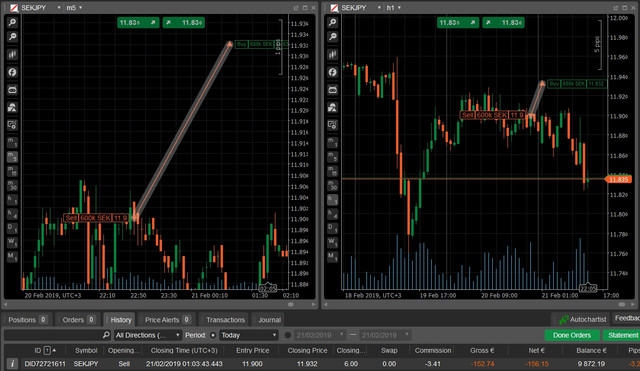Take chartshot using m5 chart camera icon
Viewport: 640px width, 371px height.
pos(12,125)
